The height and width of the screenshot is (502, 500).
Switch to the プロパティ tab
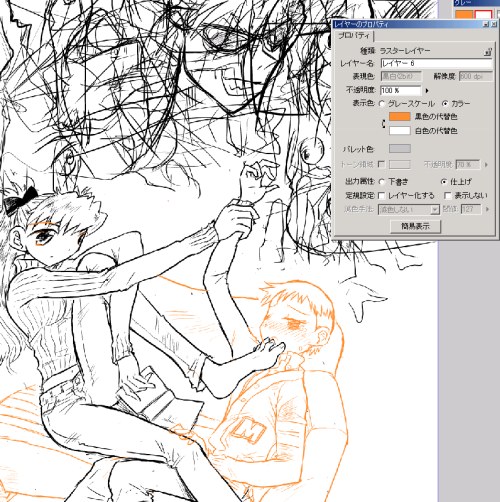pyautogui.click(x=354, y=36)
